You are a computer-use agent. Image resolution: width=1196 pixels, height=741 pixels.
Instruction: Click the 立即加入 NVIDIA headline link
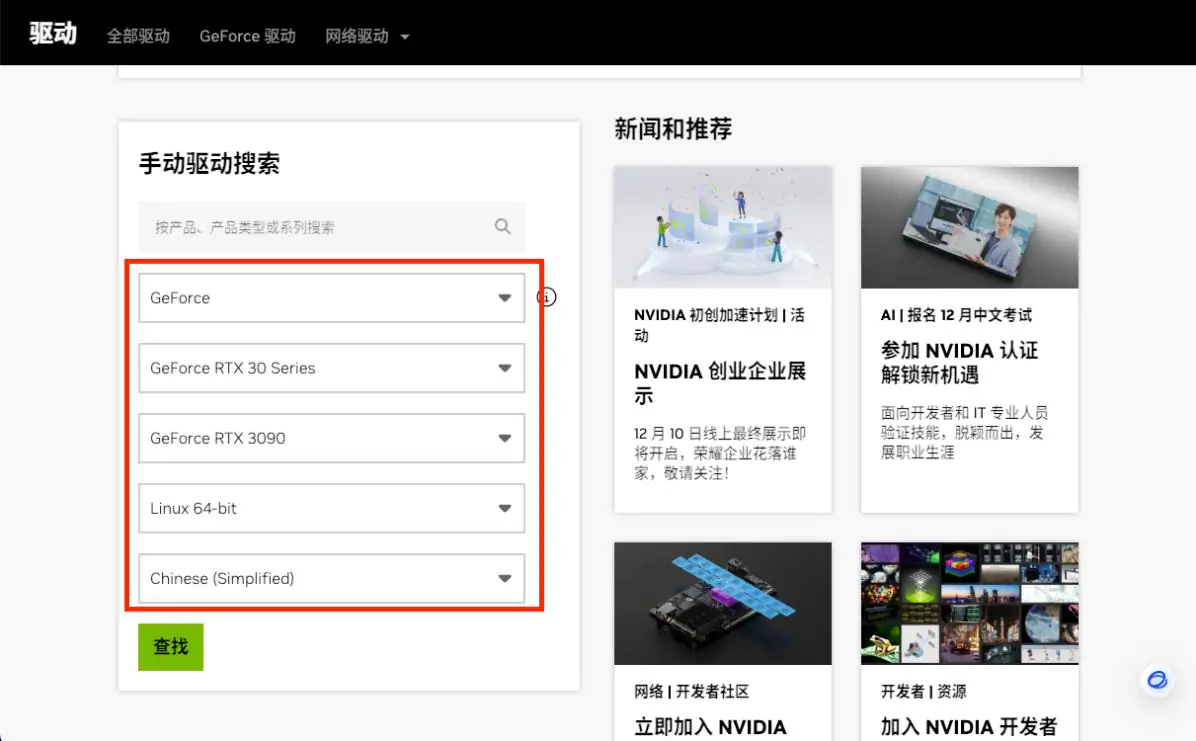coord(709,726)
